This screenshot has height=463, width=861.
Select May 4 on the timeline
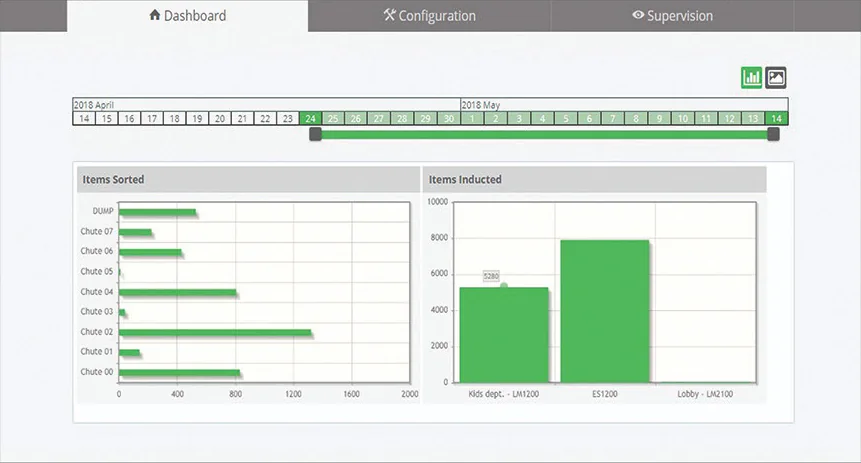pyautogui.click(x=542, y=118)
